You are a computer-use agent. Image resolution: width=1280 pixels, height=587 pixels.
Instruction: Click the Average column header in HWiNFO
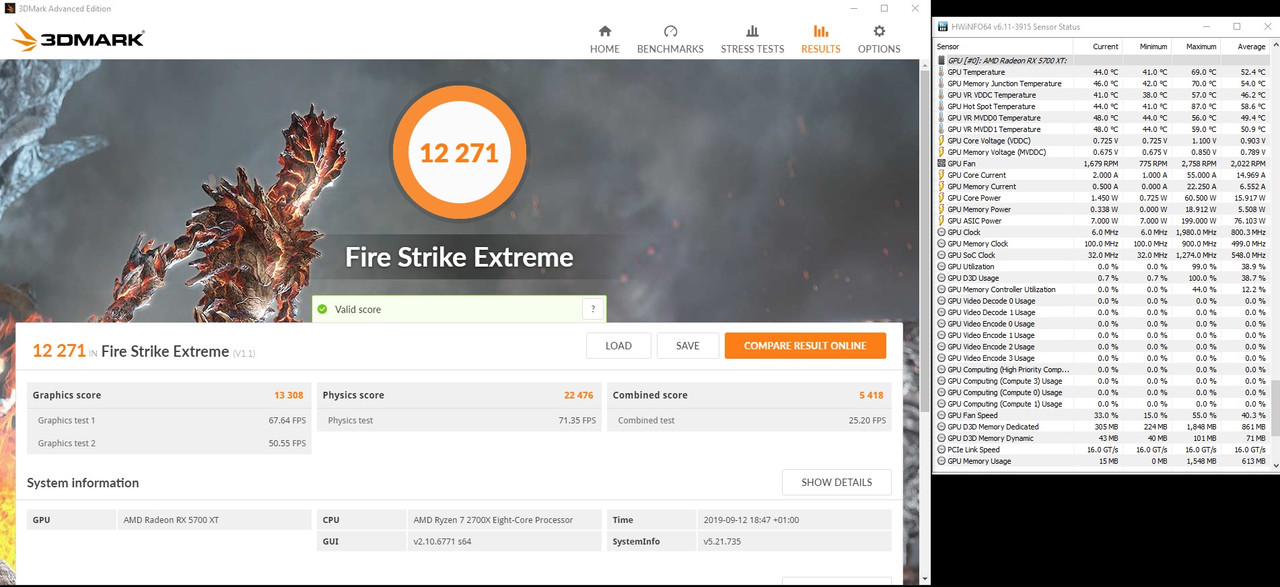click(x=1245, y=46)
